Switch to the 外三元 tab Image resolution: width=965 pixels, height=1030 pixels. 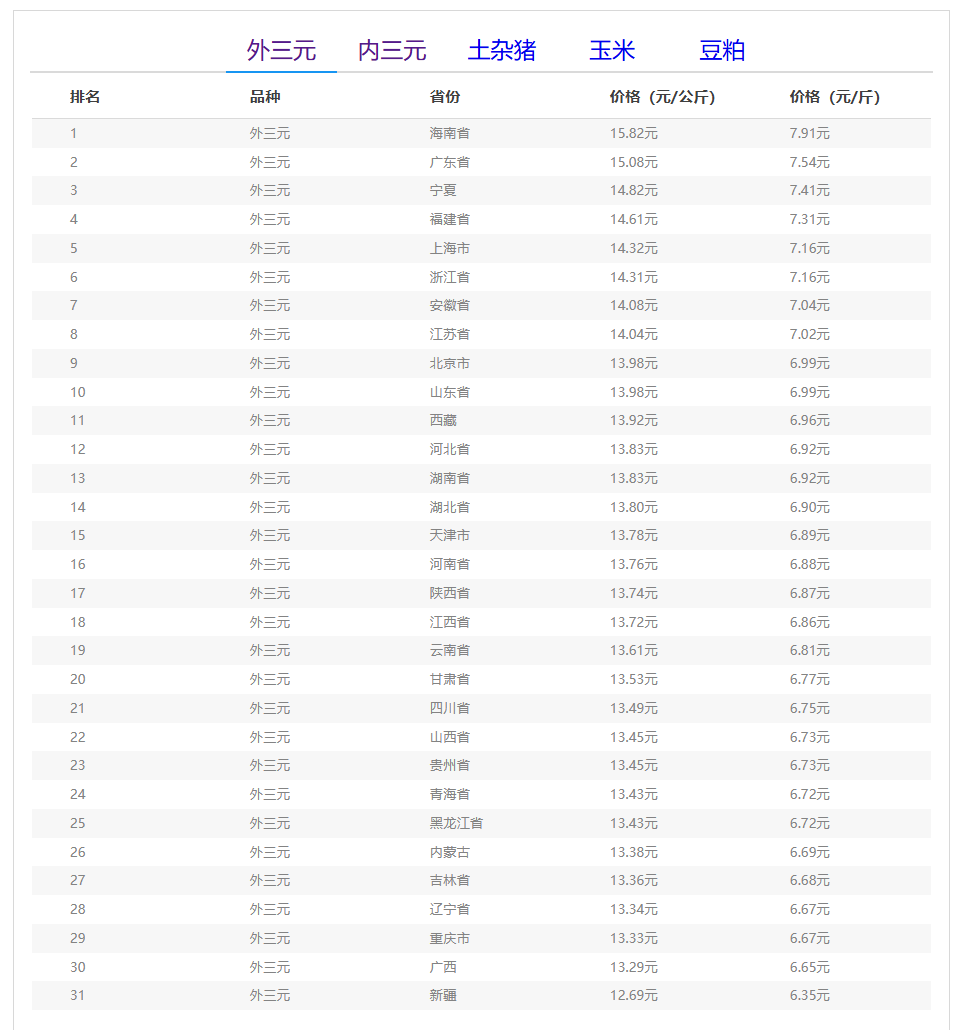pos(281,51)
